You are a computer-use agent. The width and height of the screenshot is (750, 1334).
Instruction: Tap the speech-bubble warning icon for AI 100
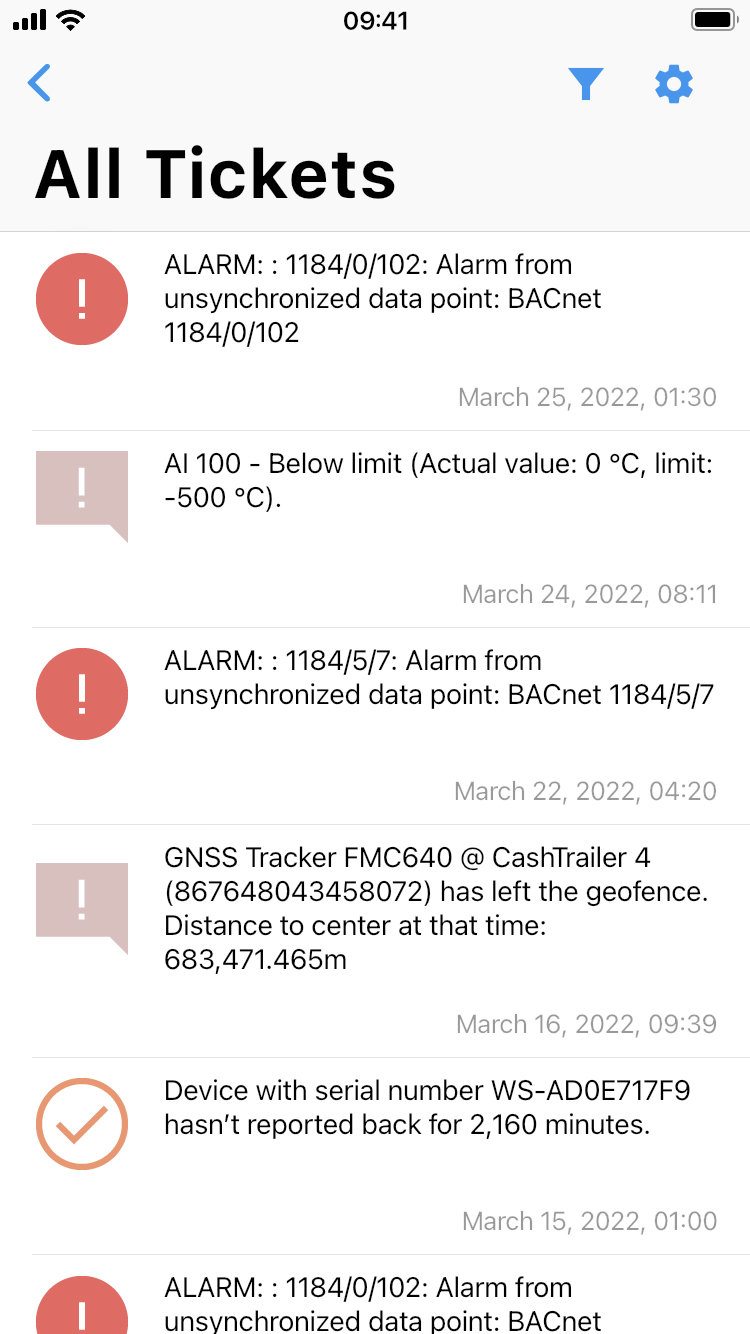(x=82, y=496)
